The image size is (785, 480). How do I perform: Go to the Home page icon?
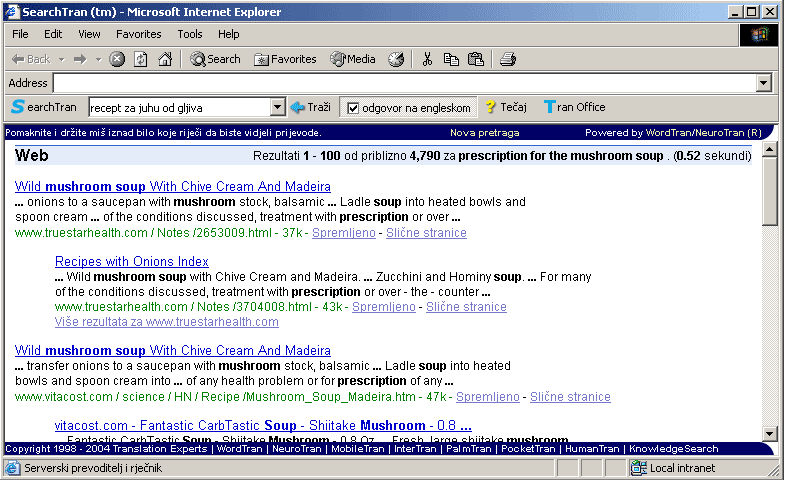coord(165,60)
